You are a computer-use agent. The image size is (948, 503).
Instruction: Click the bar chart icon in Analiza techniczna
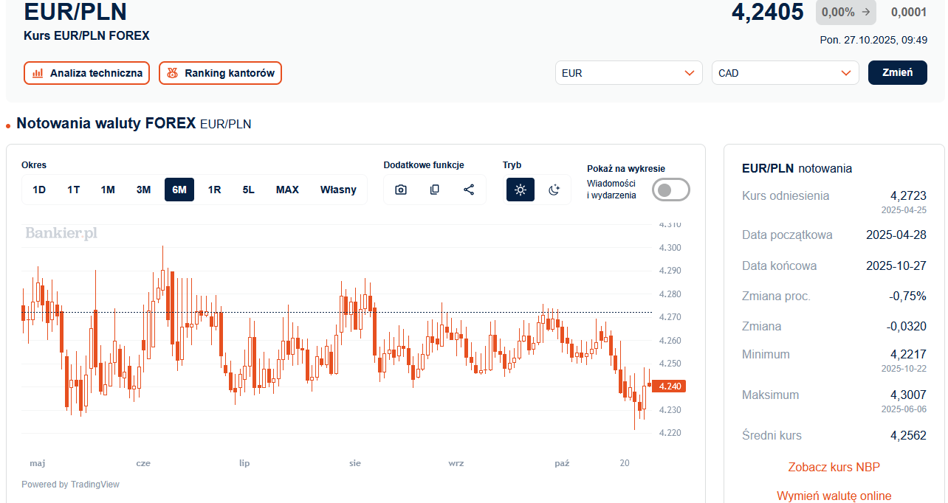(38, 73)
